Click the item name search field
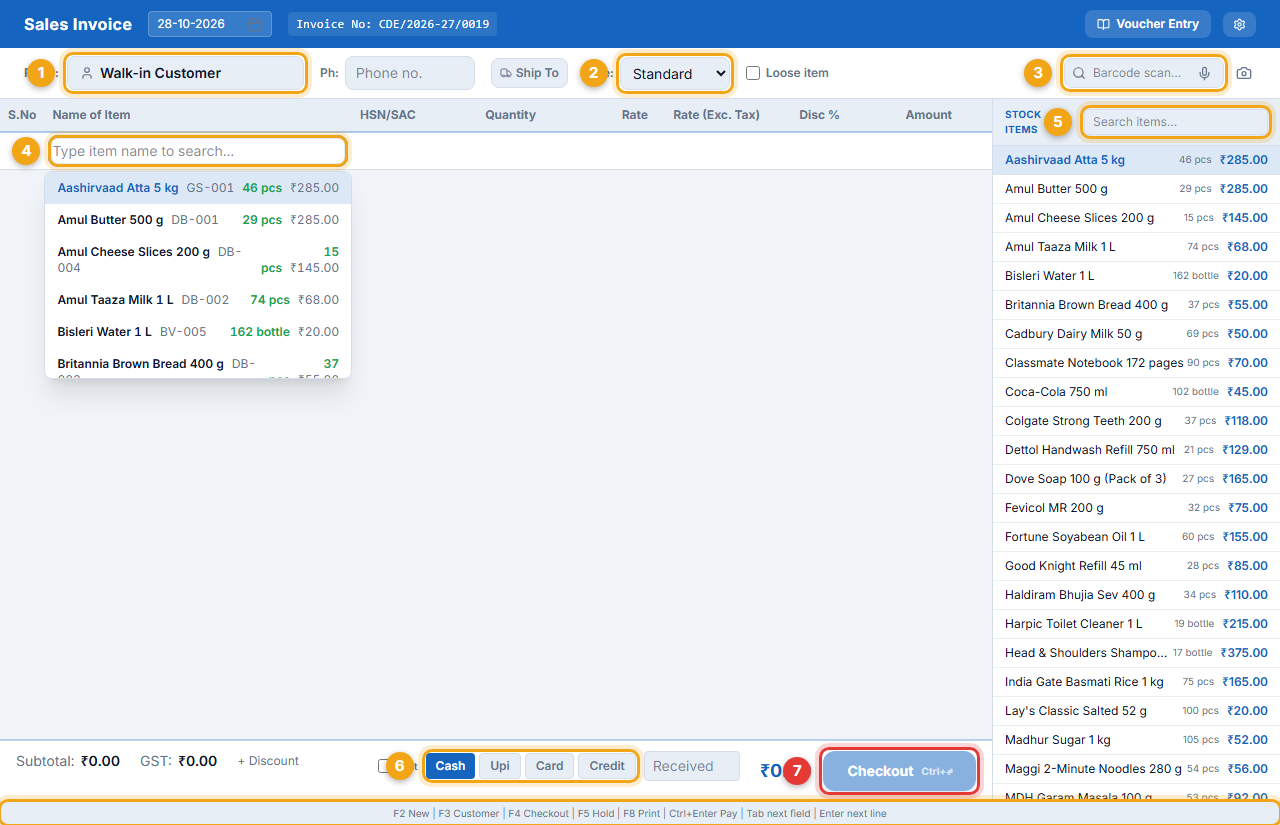The width and height of the screenshot is (1280, 825). tap(198, 151)
